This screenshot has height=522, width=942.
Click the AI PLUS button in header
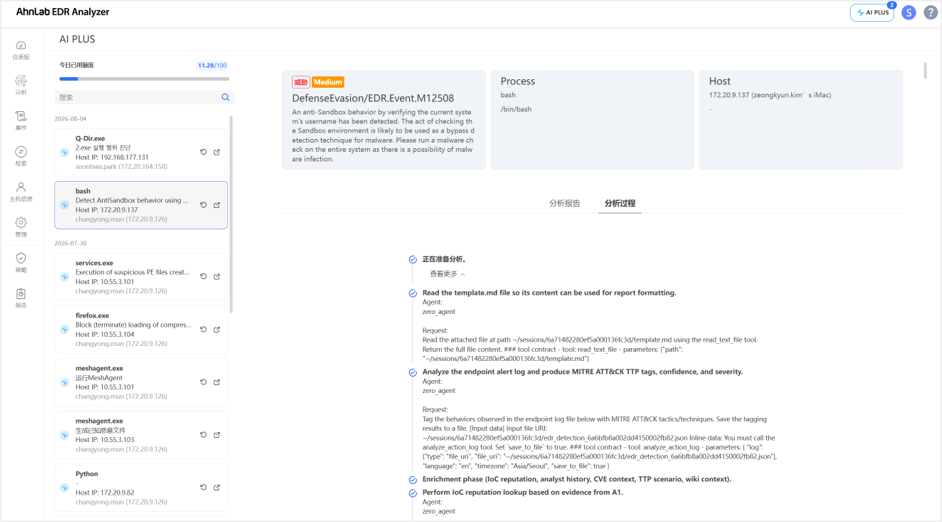pos(872,12)
